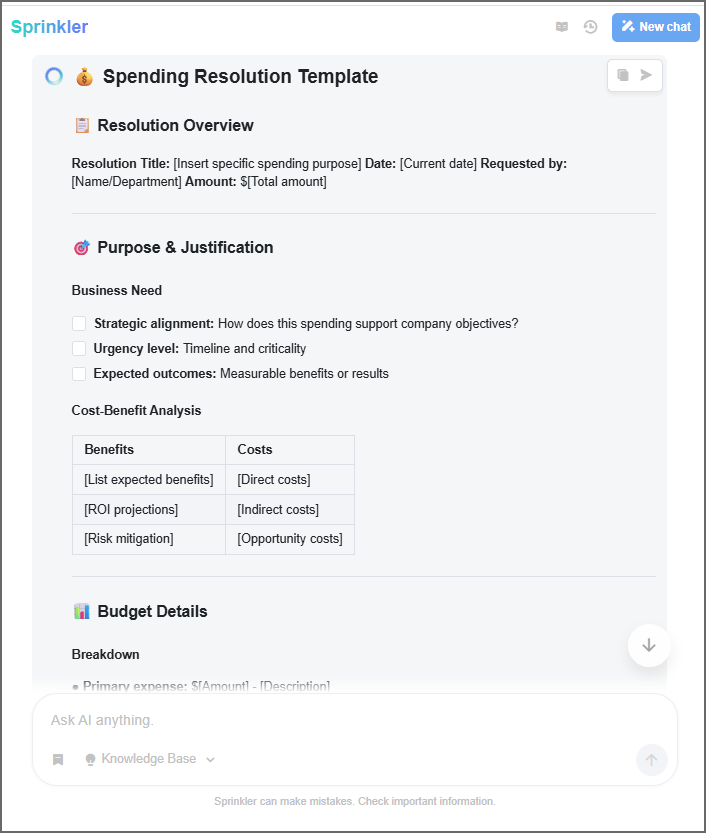Viewport: 706px width, 833px height.
Task: Click the Costs table header cell
Action: tap(289, 450)
